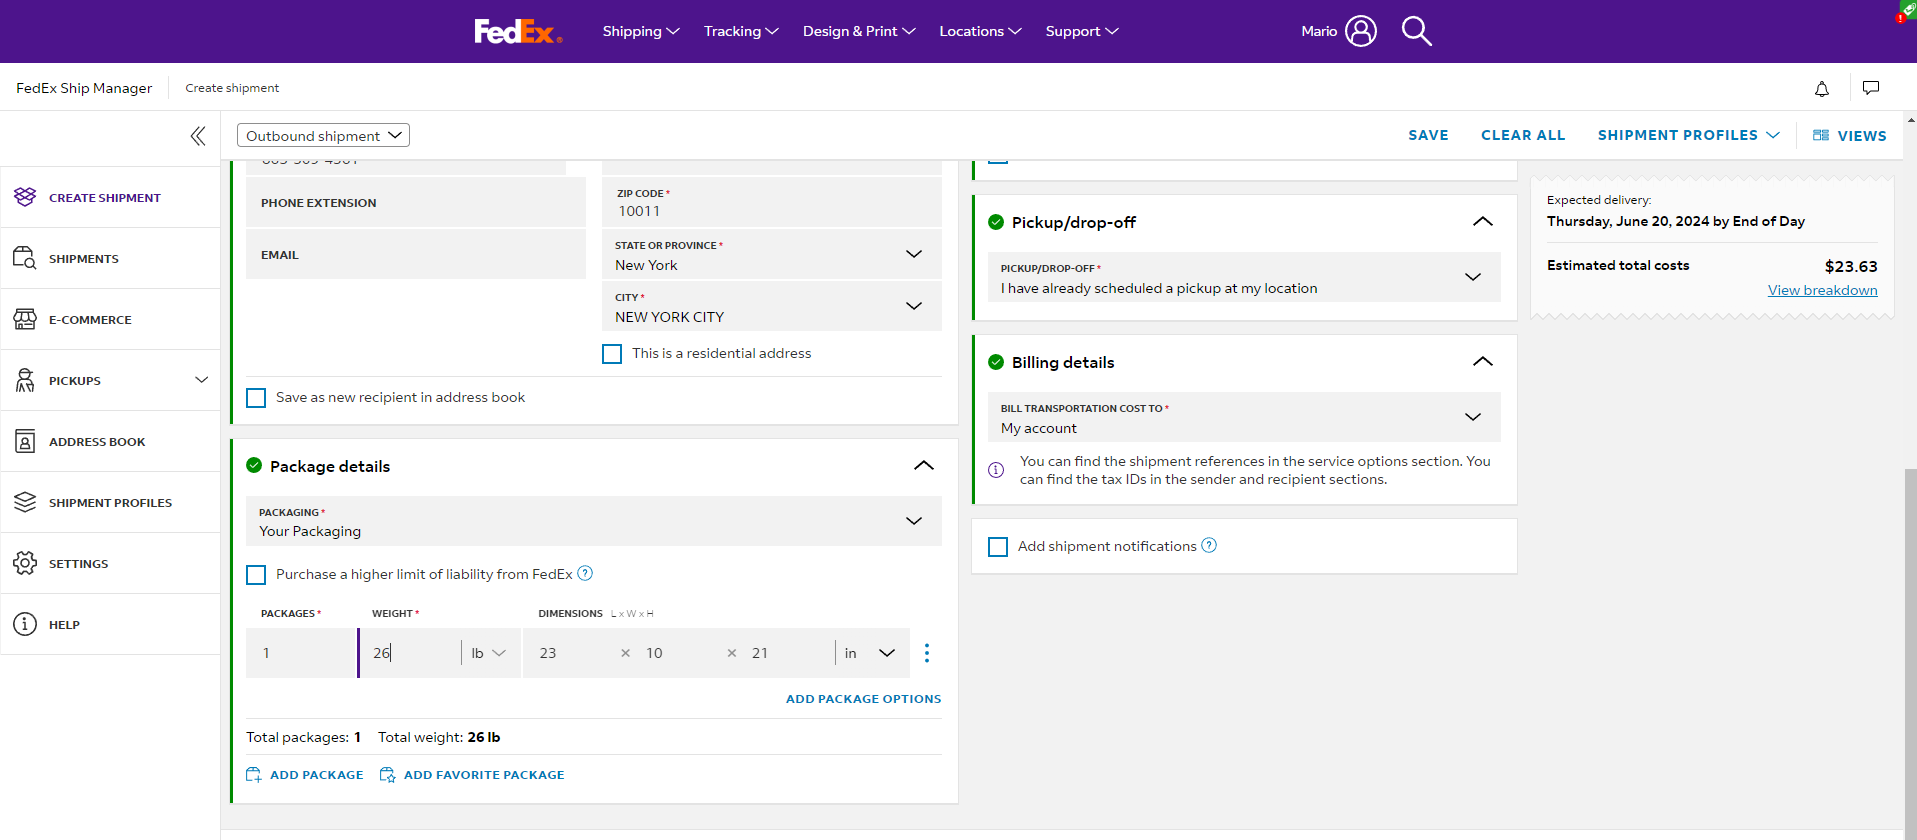Viewport: 1917px width, 840px height.
Task: Open the search magnifier icon
Action: coord(1416,31)
